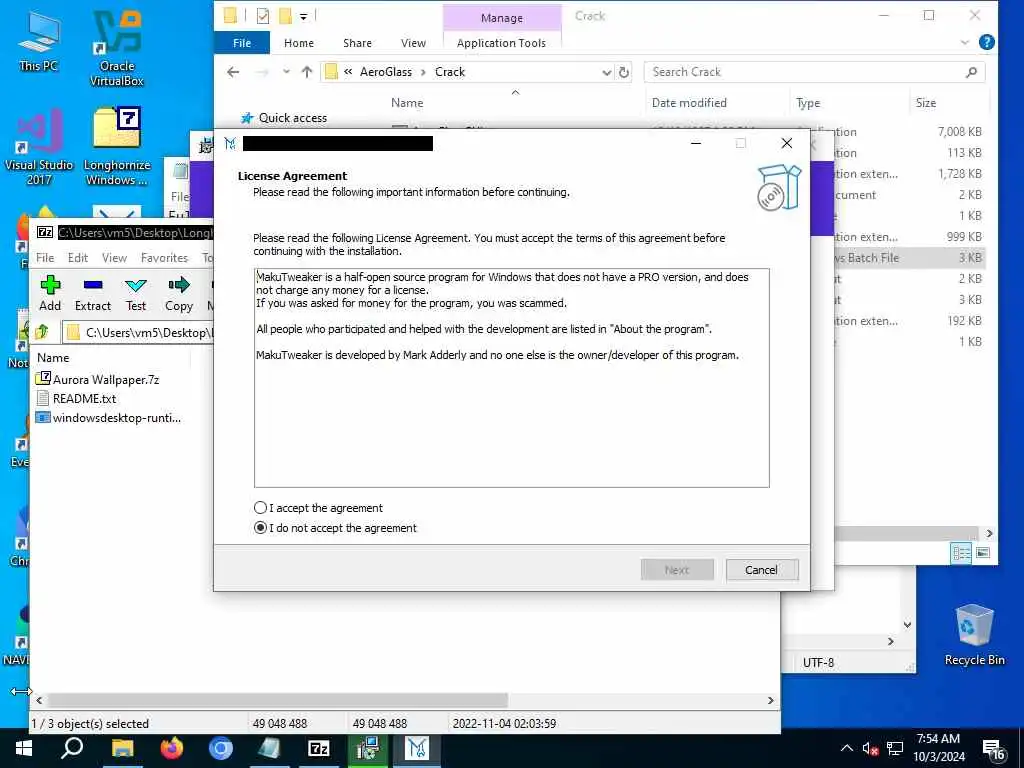
Task: Click the AeroGlass breadcrumb in address bar
Action: click(385, 72)
